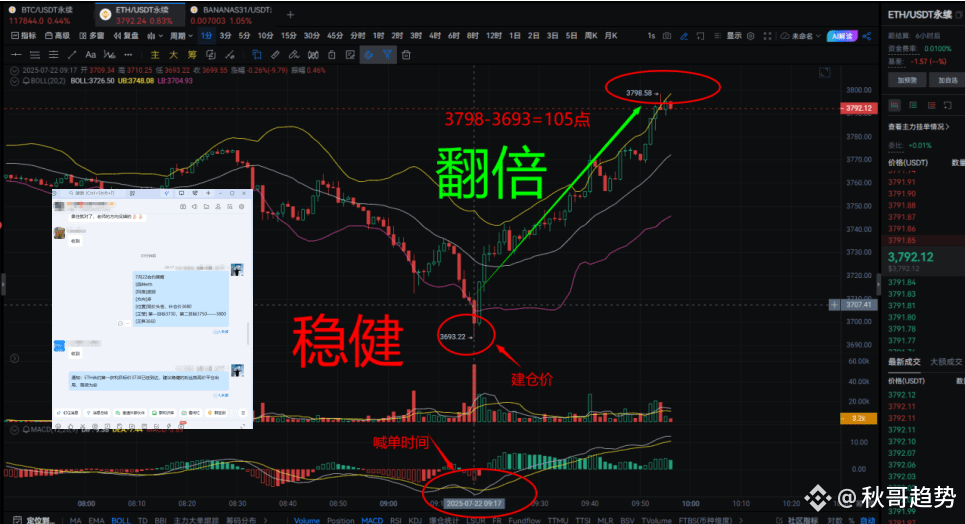
Task: Expand the 周期 period dropdown
Action: [x=182, y=36]
